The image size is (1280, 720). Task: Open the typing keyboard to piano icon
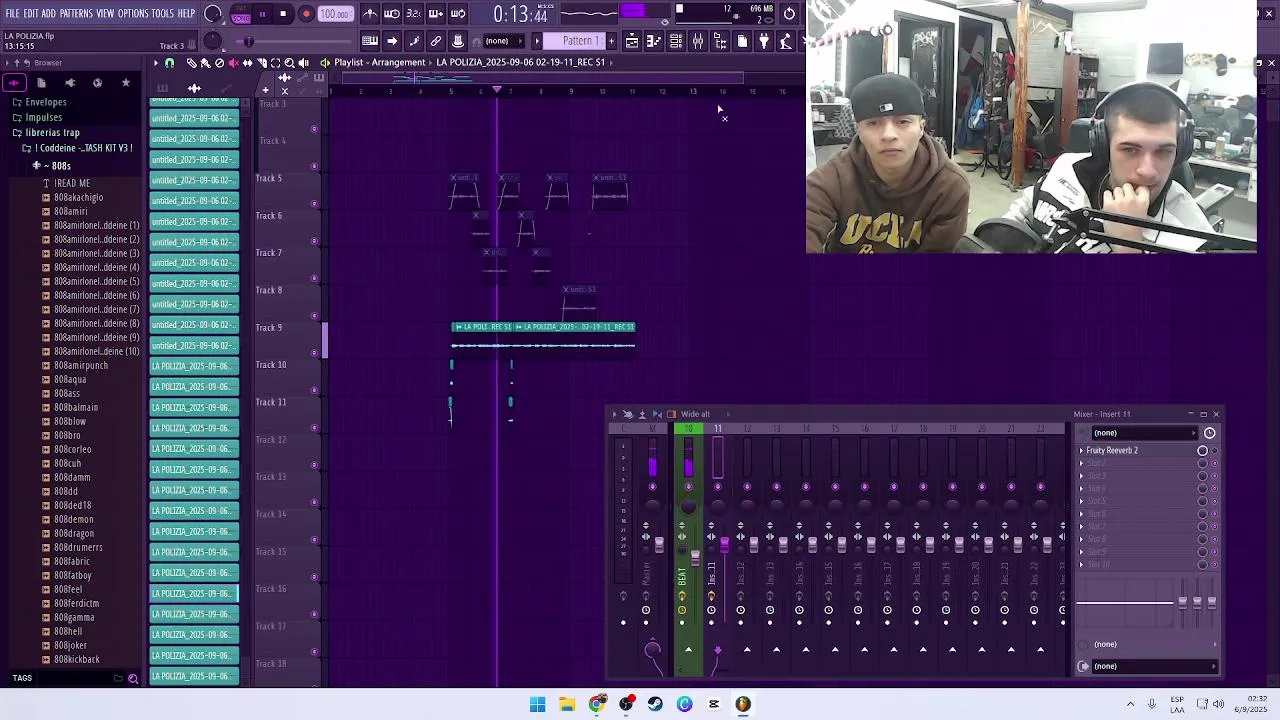pos(370,41)
